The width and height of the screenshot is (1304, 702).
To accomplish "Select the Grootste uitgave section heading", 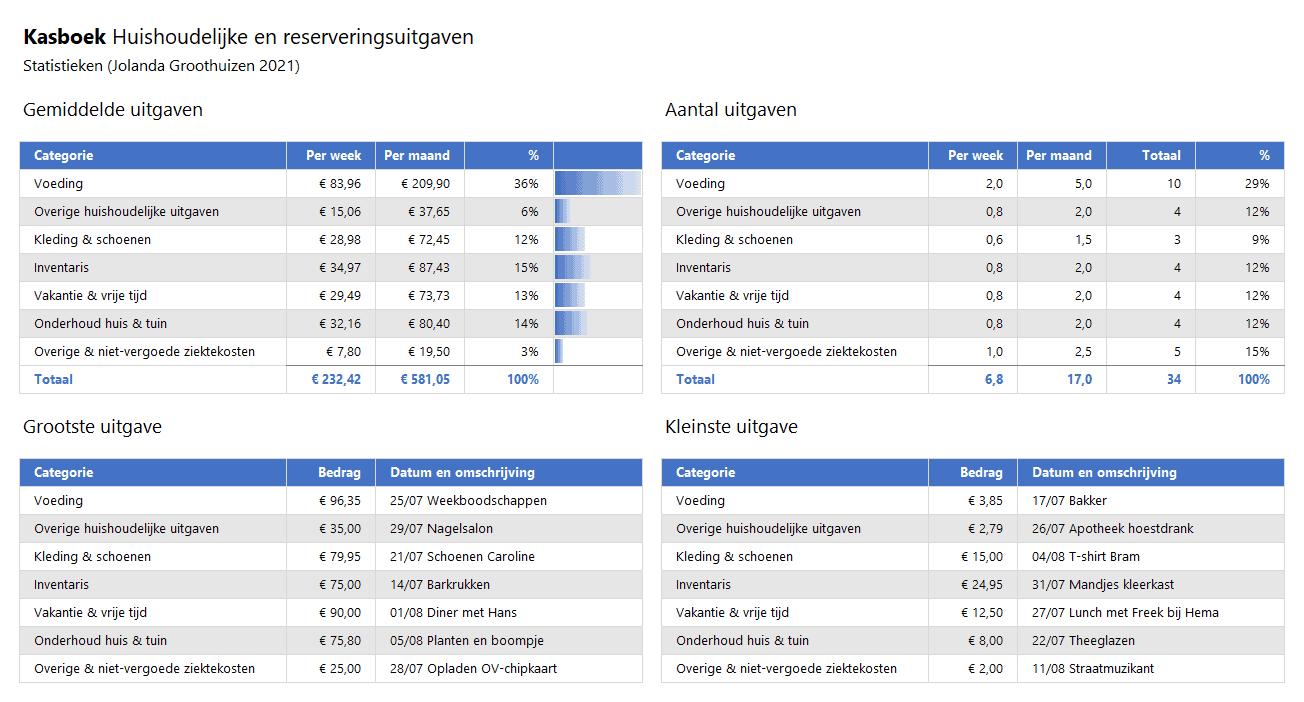I will (92, 427).
